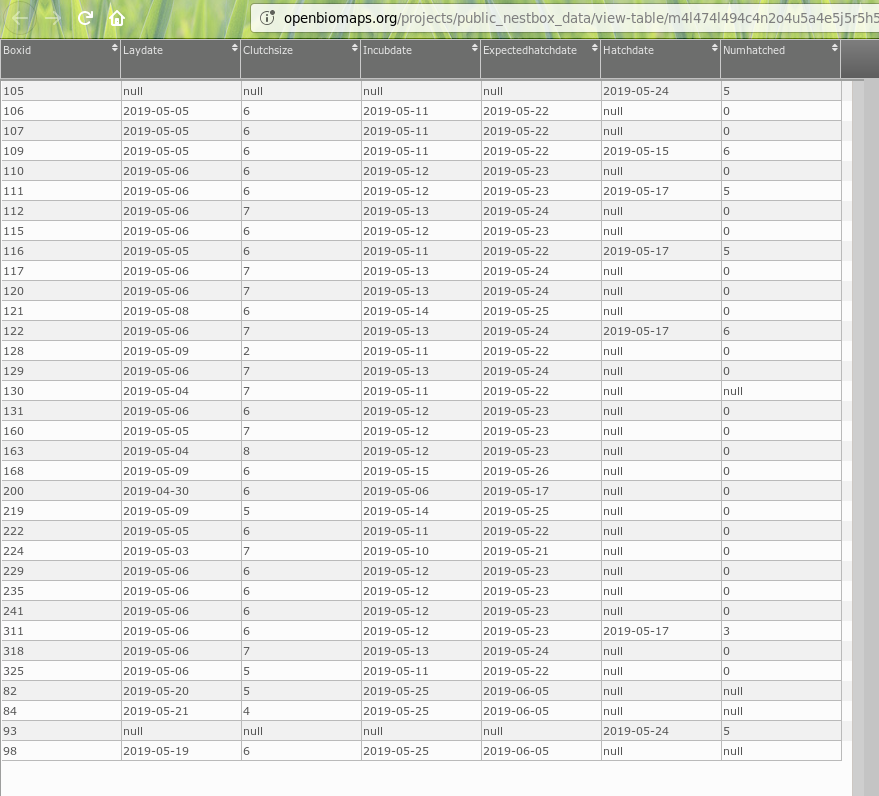Select Boxid cell 311
Screen dimensions: 879x796
click(61, 631)
